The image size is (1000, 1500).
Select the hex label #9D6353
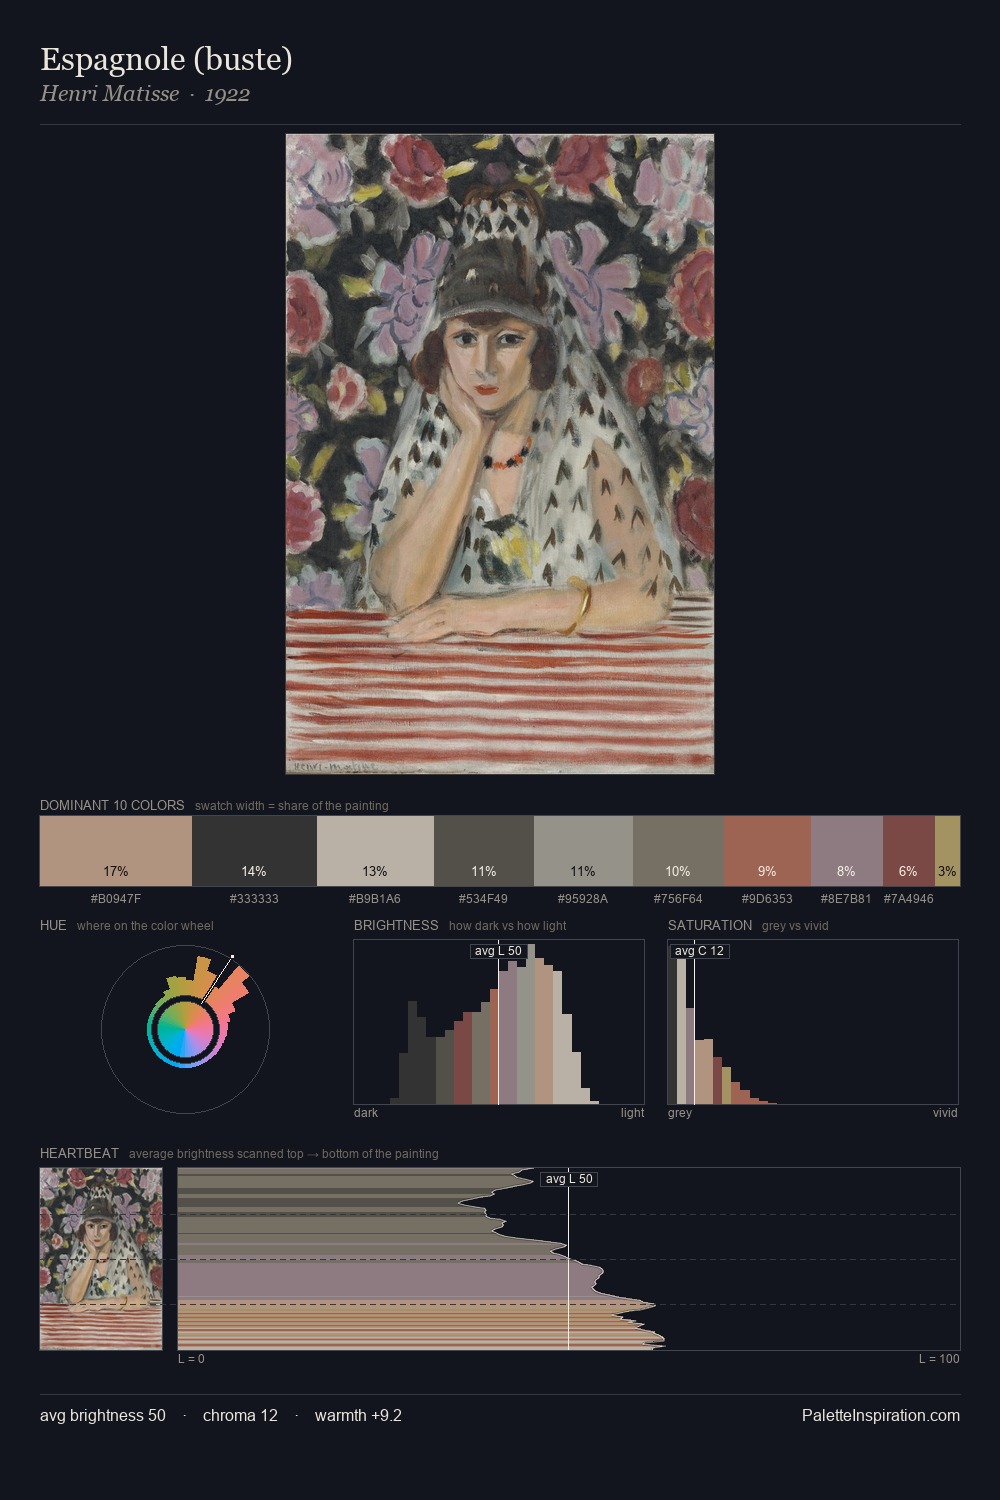click(x=767, y=899)
